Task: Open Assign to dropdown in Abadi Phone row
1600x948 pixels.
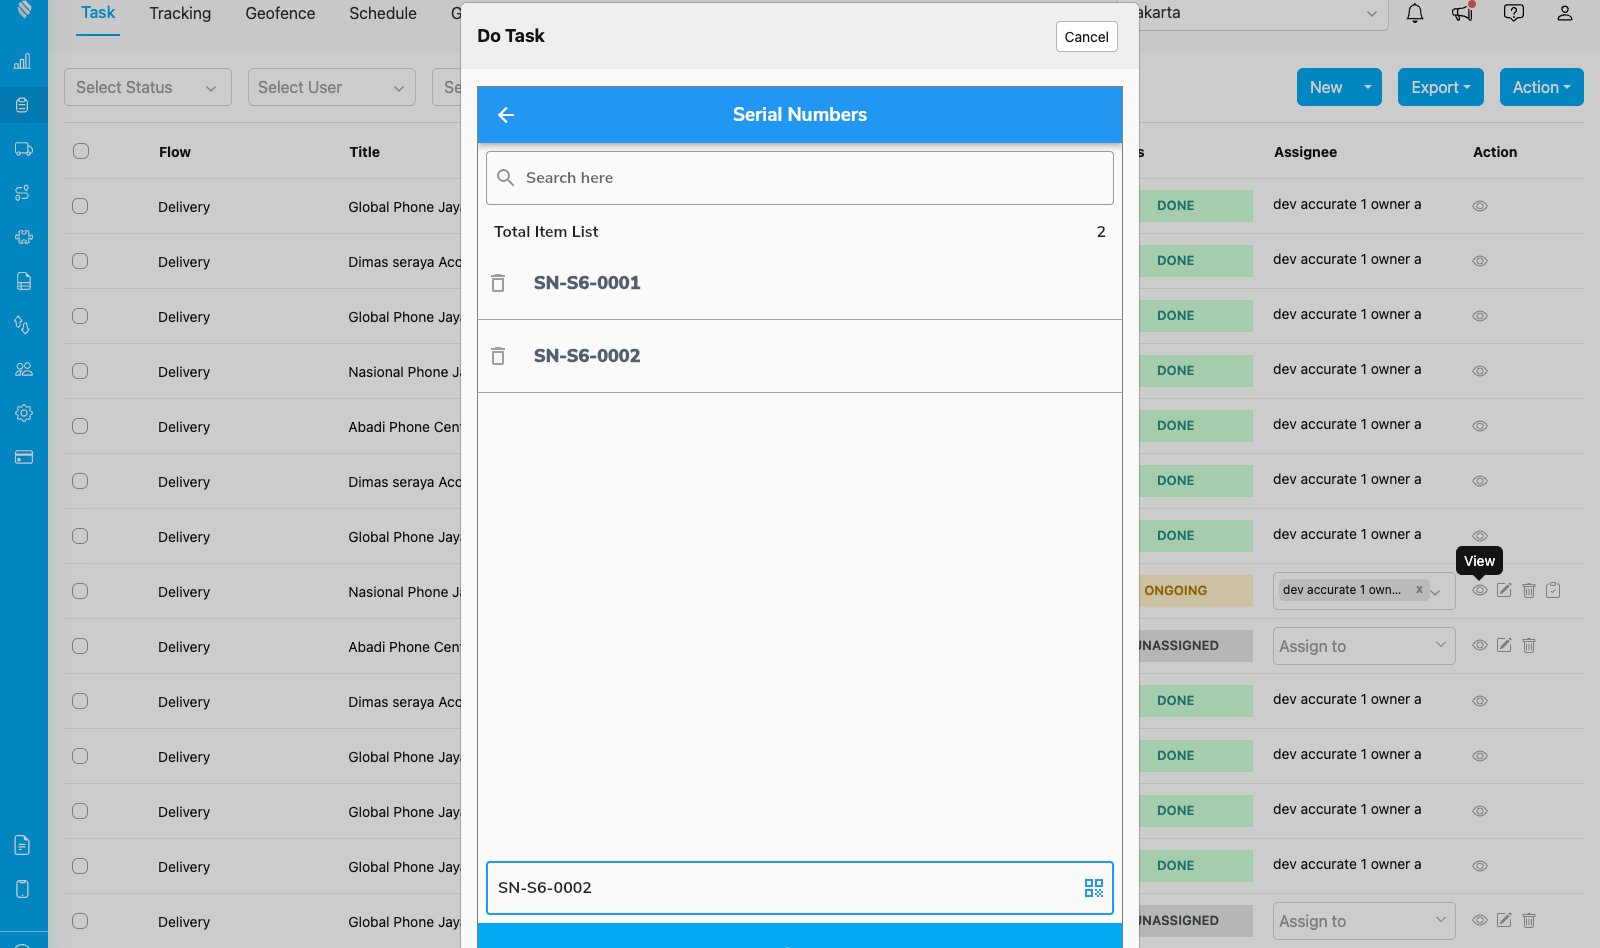Action: pos(1364,646)
